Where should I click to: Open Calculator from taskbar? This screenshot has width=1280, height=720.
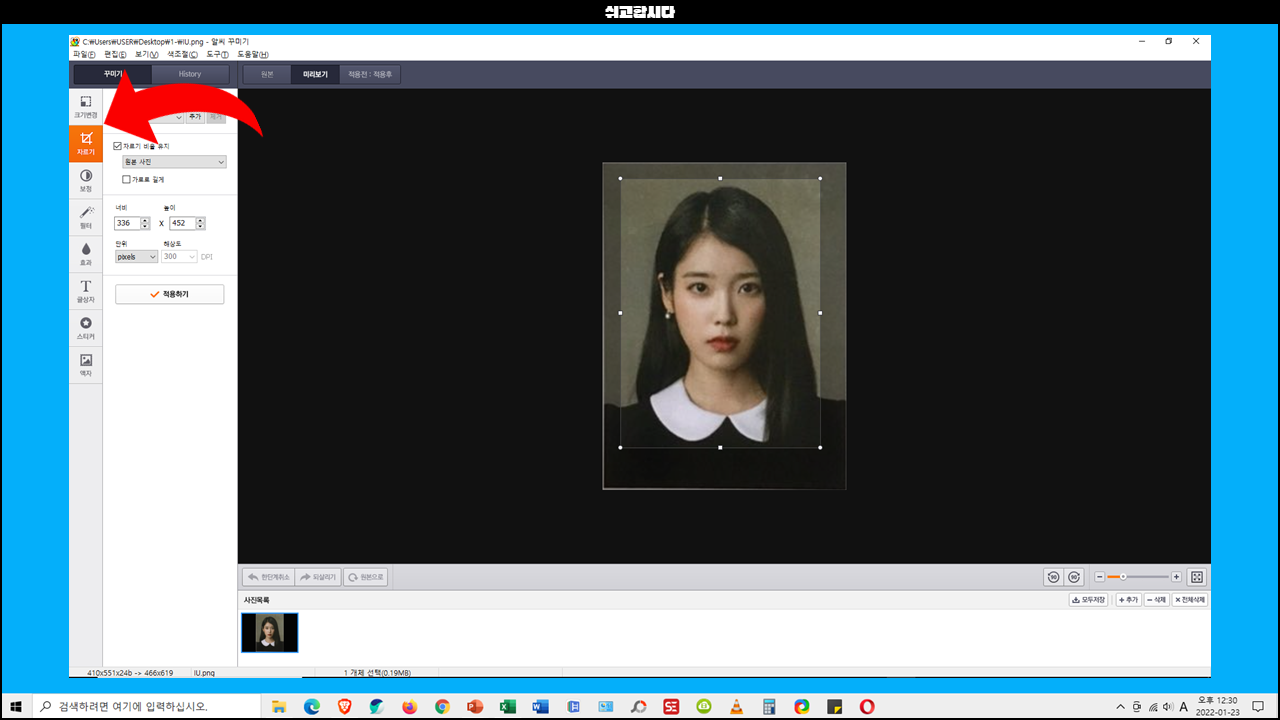click(x=769, y=706)
